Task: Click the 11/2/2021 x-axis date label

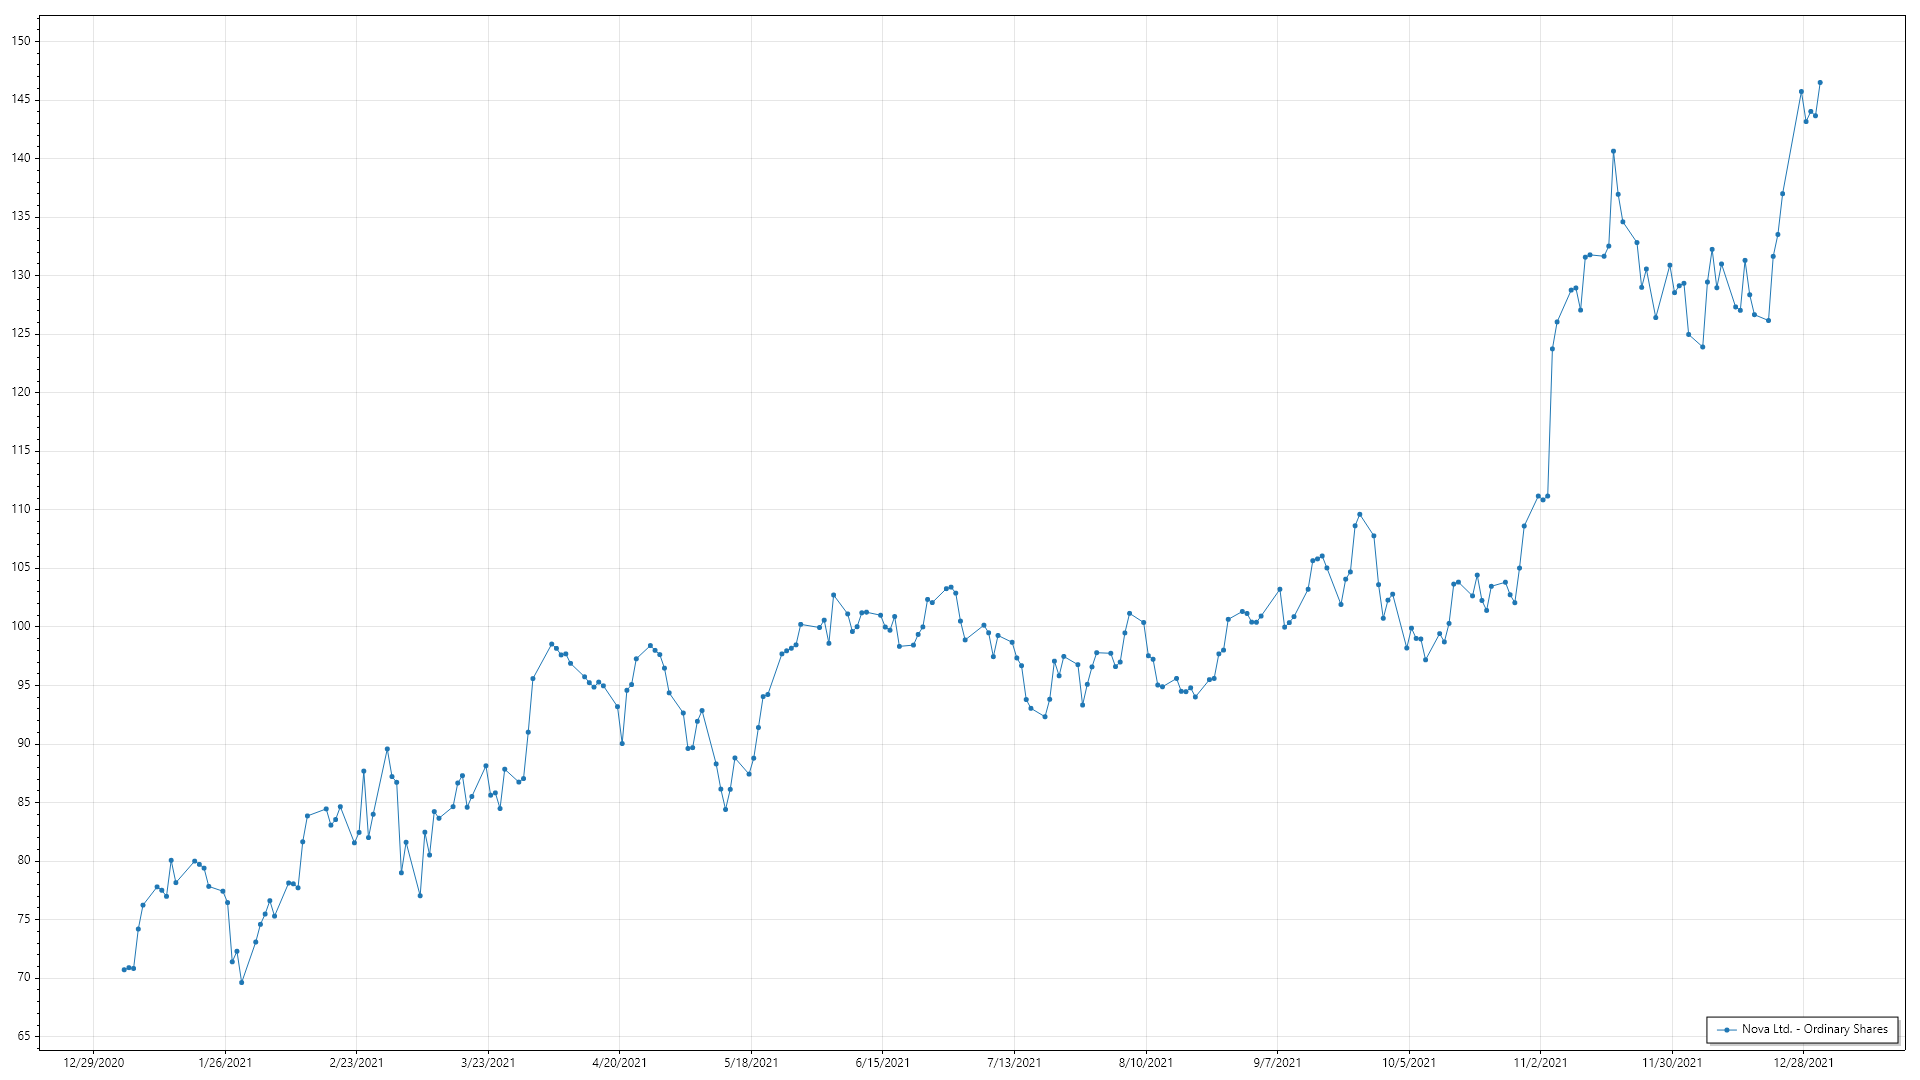Action: pos(1540,1062)
